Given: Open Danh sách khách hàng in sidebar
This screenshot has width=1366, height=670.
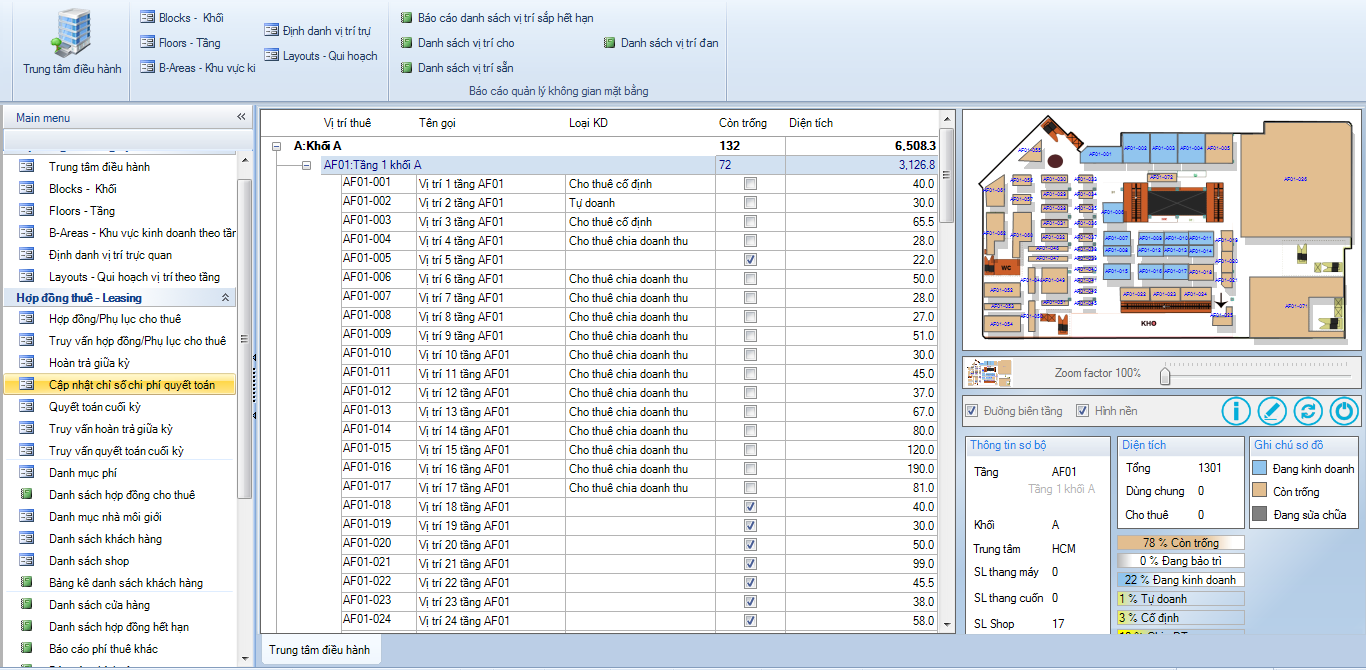Looking at the screenshot, I should point(105,539).
